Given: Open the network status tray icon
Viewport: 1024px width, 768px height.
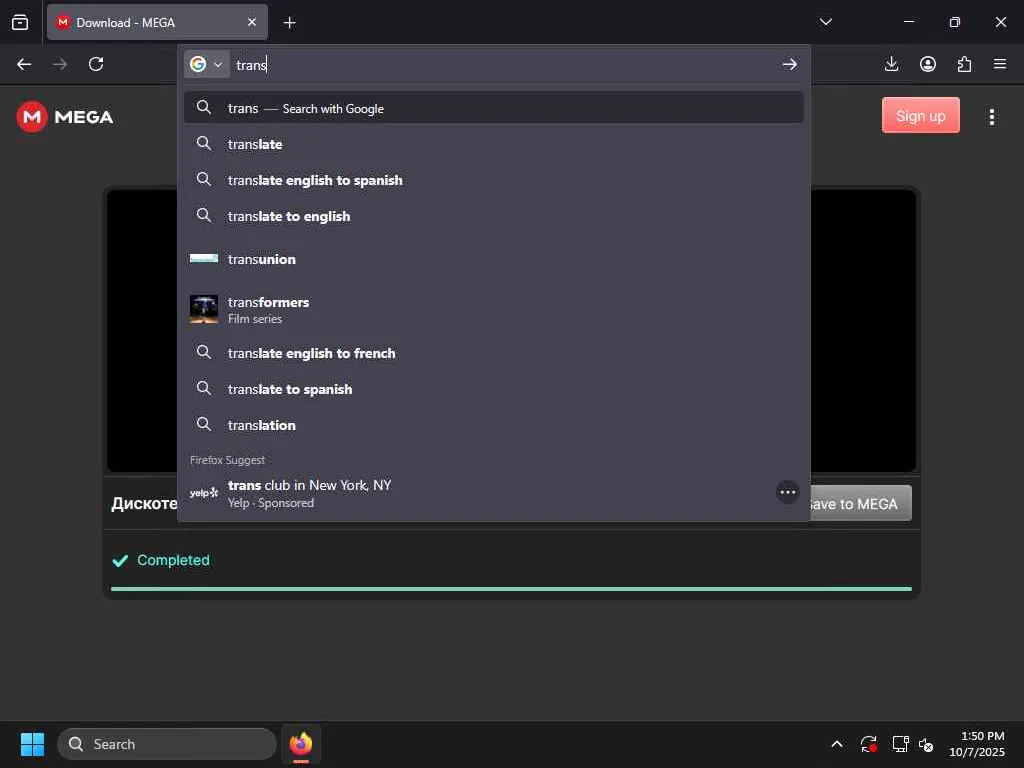Looking at the screenshot, I should pyautogui.click(x=901, y=744).
